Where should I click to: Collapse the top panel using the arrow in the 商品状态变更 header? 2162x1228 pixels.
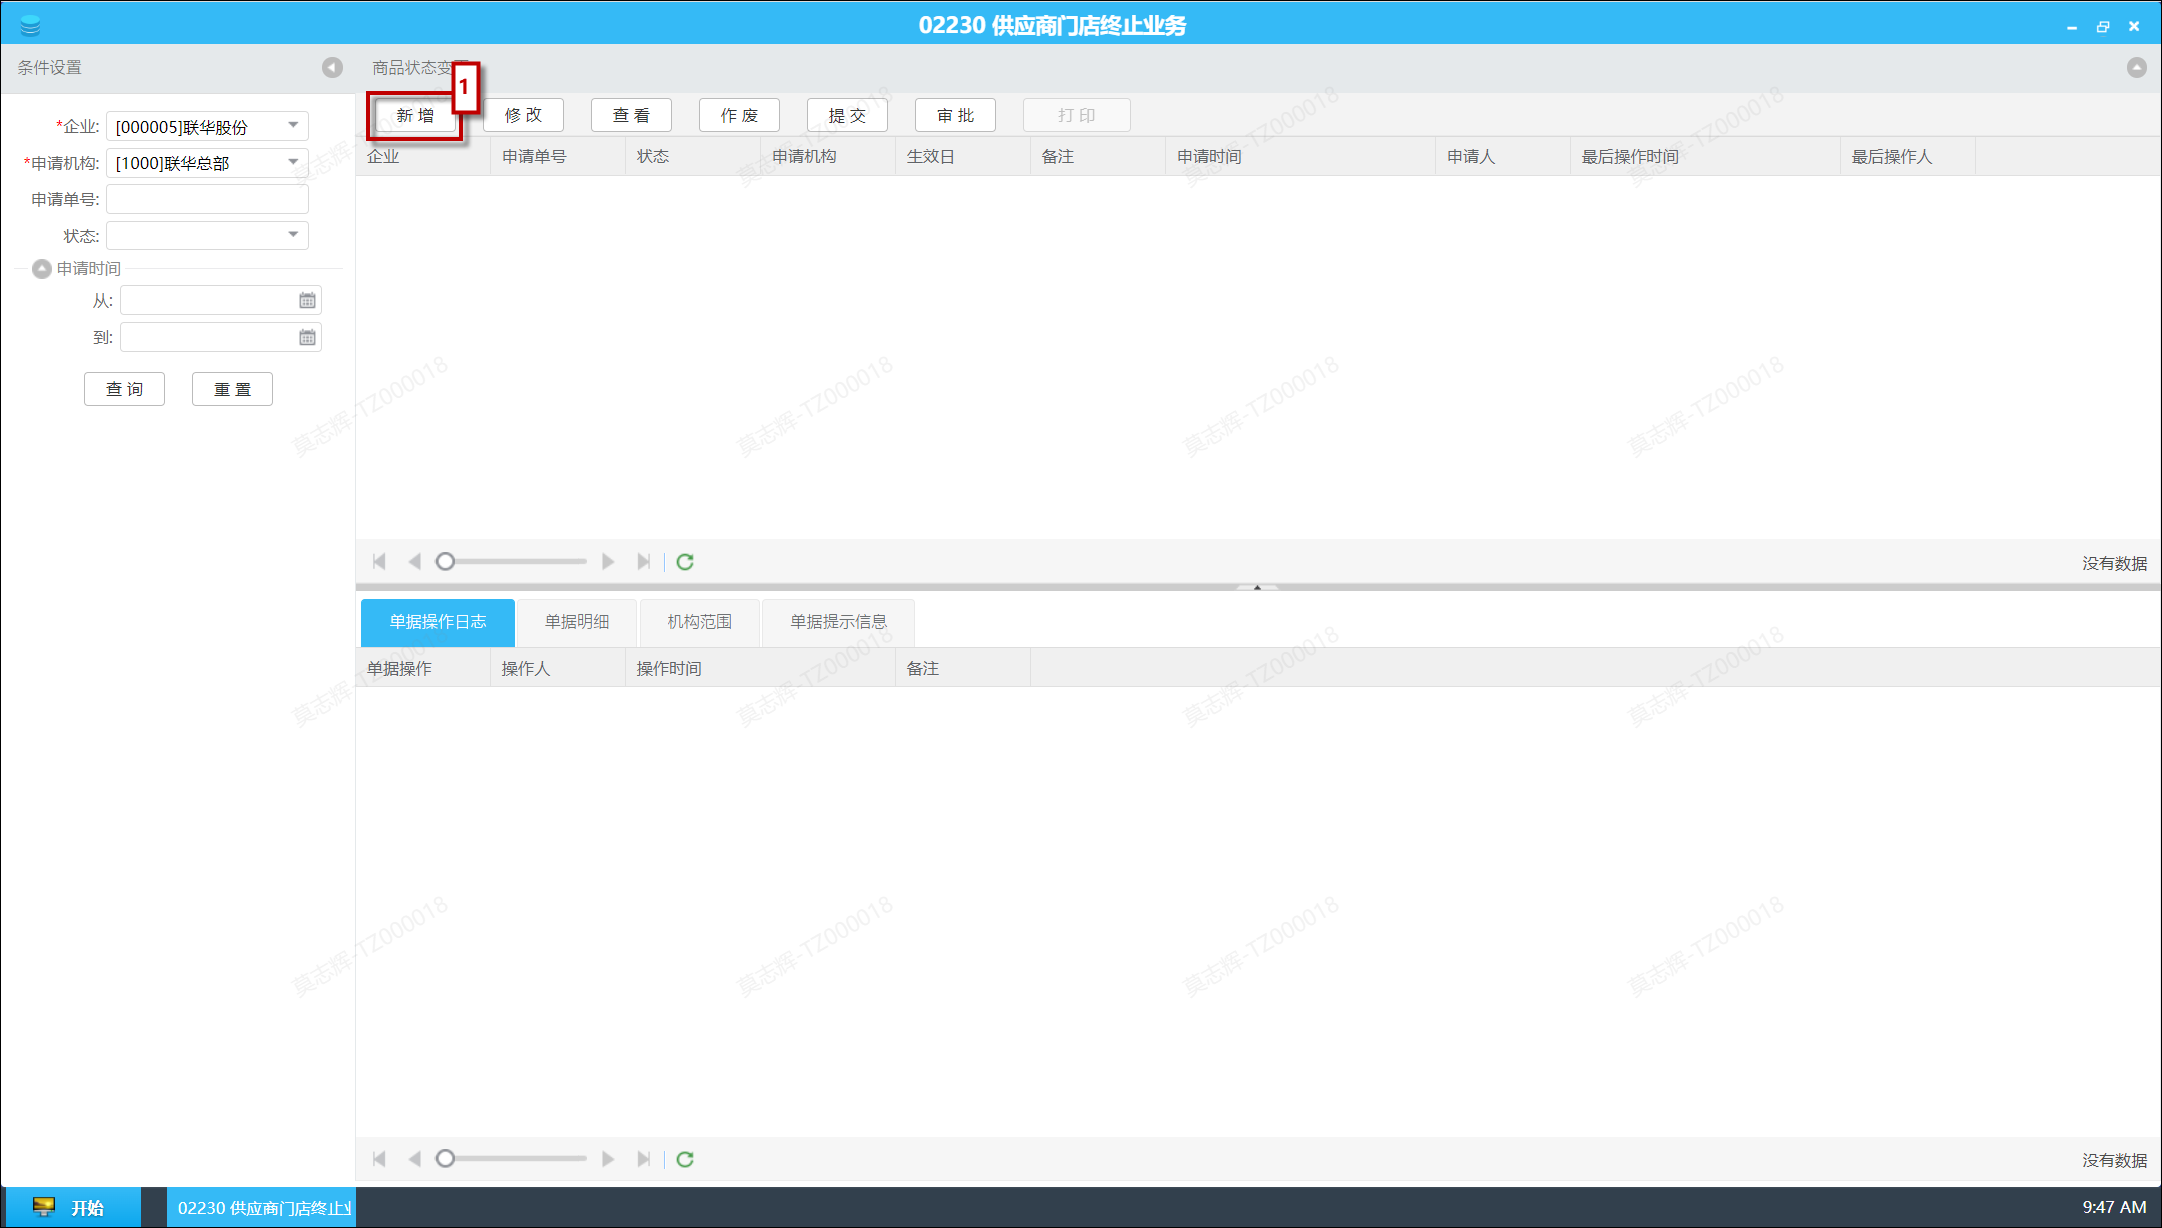(x=2136, y=67)
